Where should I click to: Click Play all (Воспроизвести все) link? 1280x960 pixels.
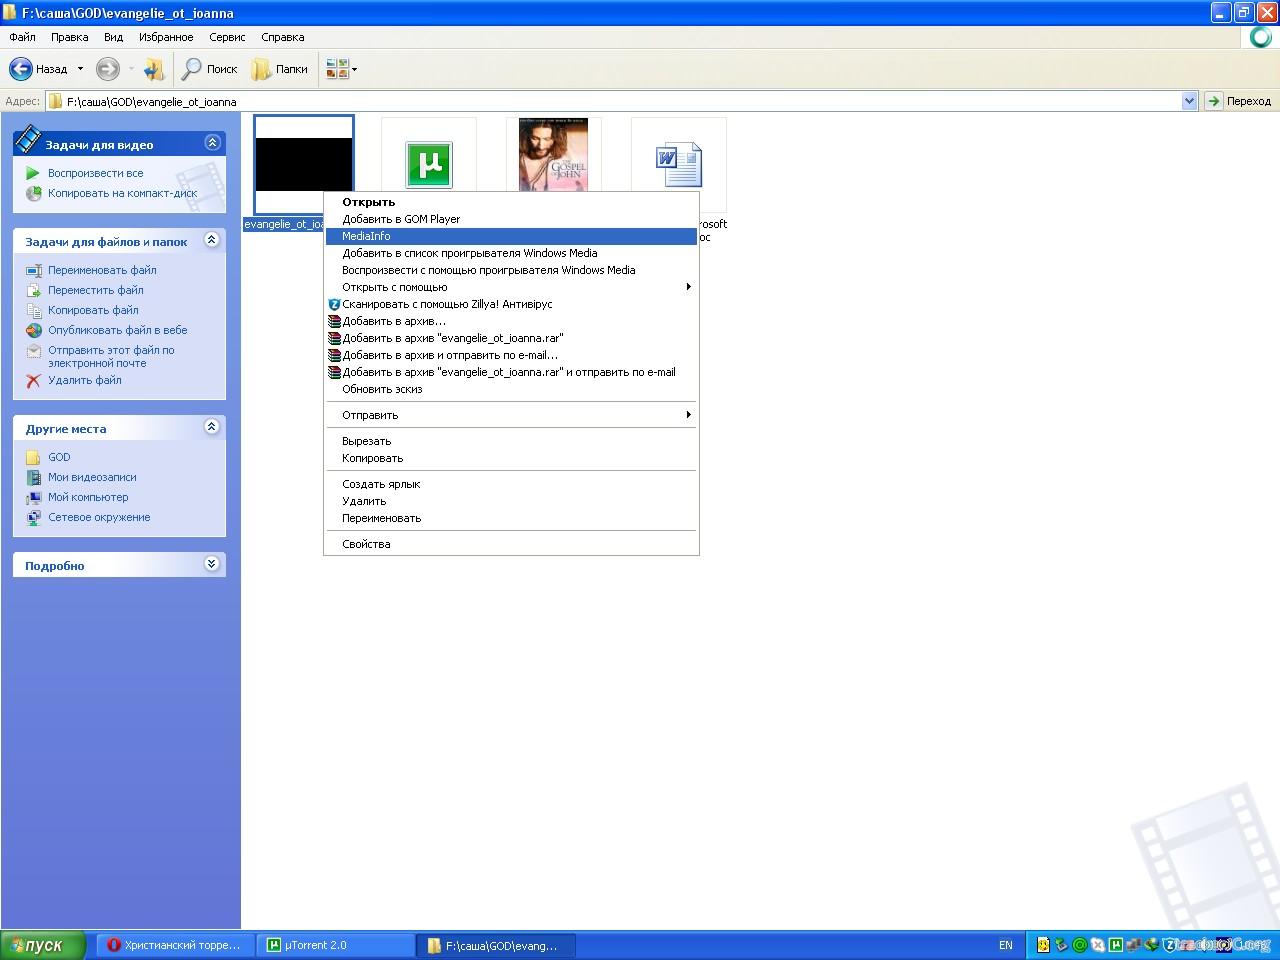[x=95, y=173]
